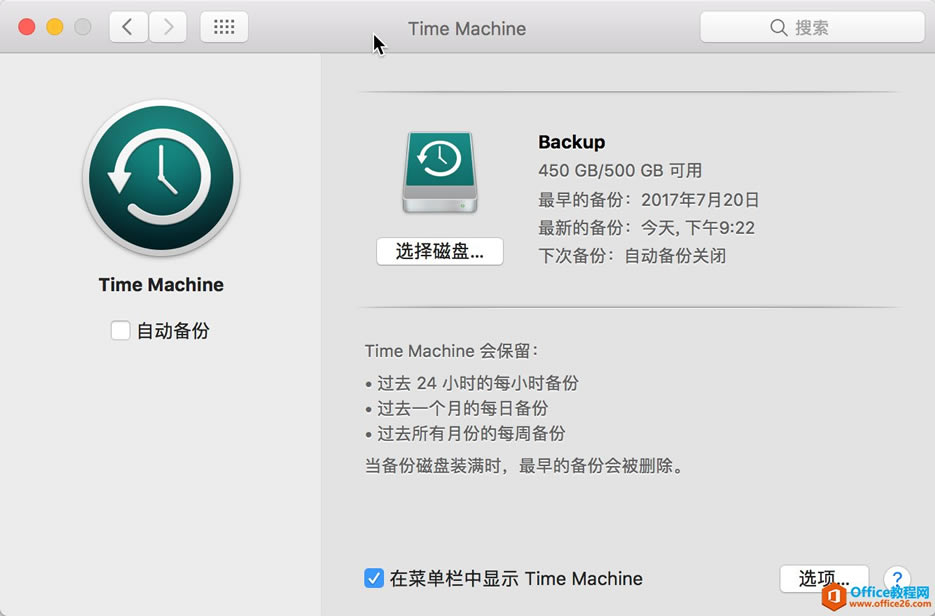Click the Time Machine 会保留 heading

tap(452, 351)
